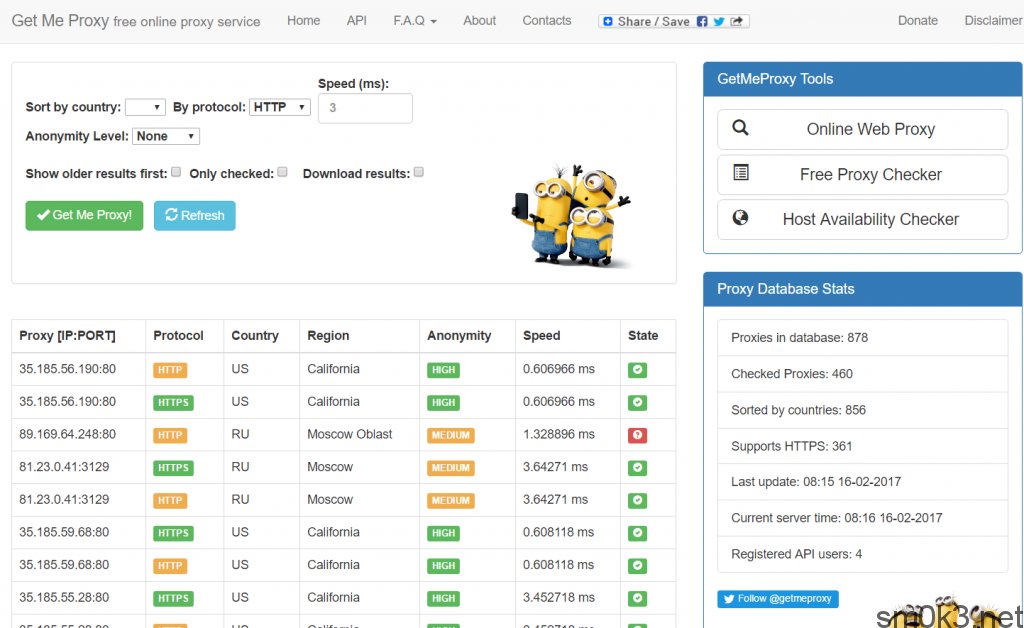
Task: Click the 1.328896 ms speed value
Action: point(559,435)
